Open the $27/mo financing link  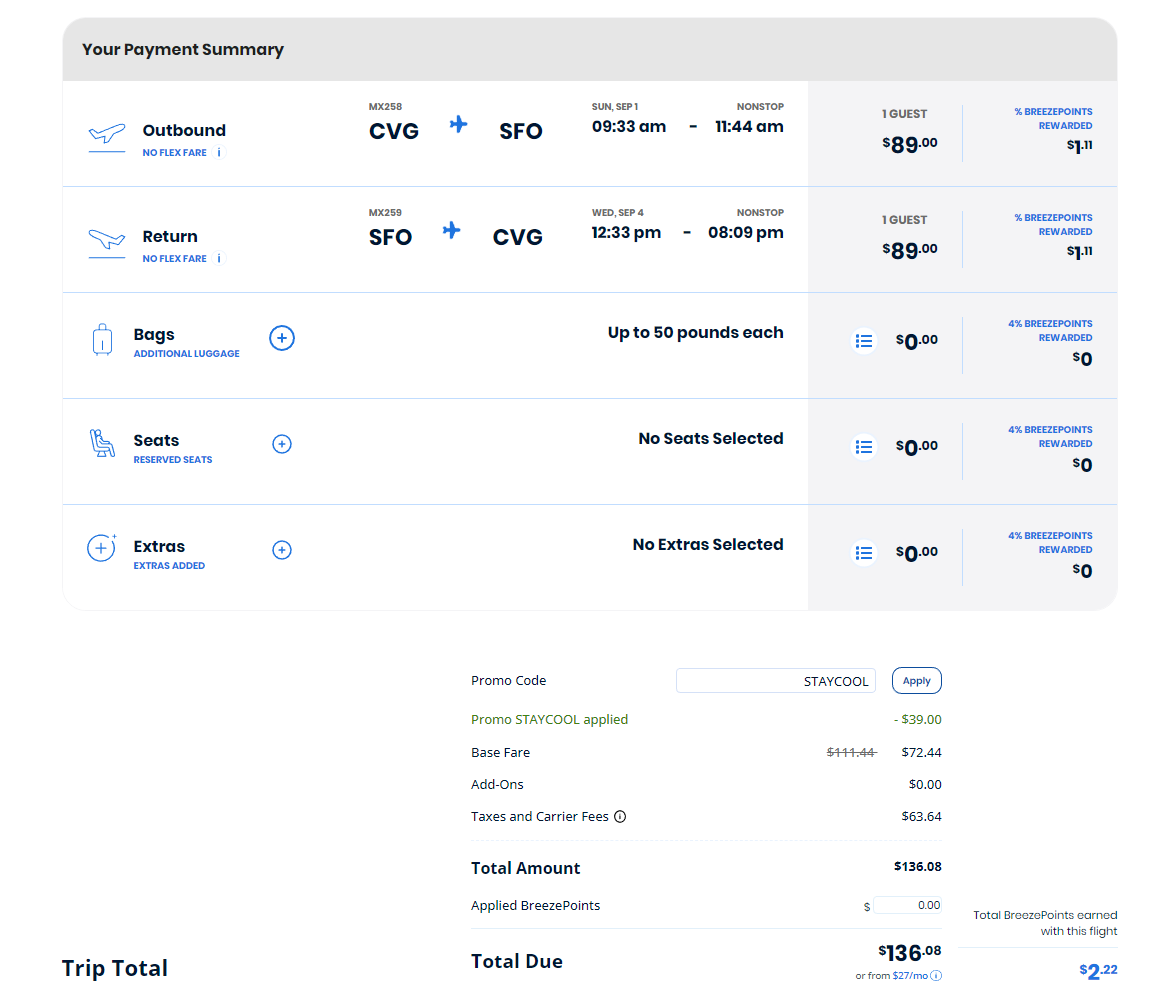pos(910,976)
